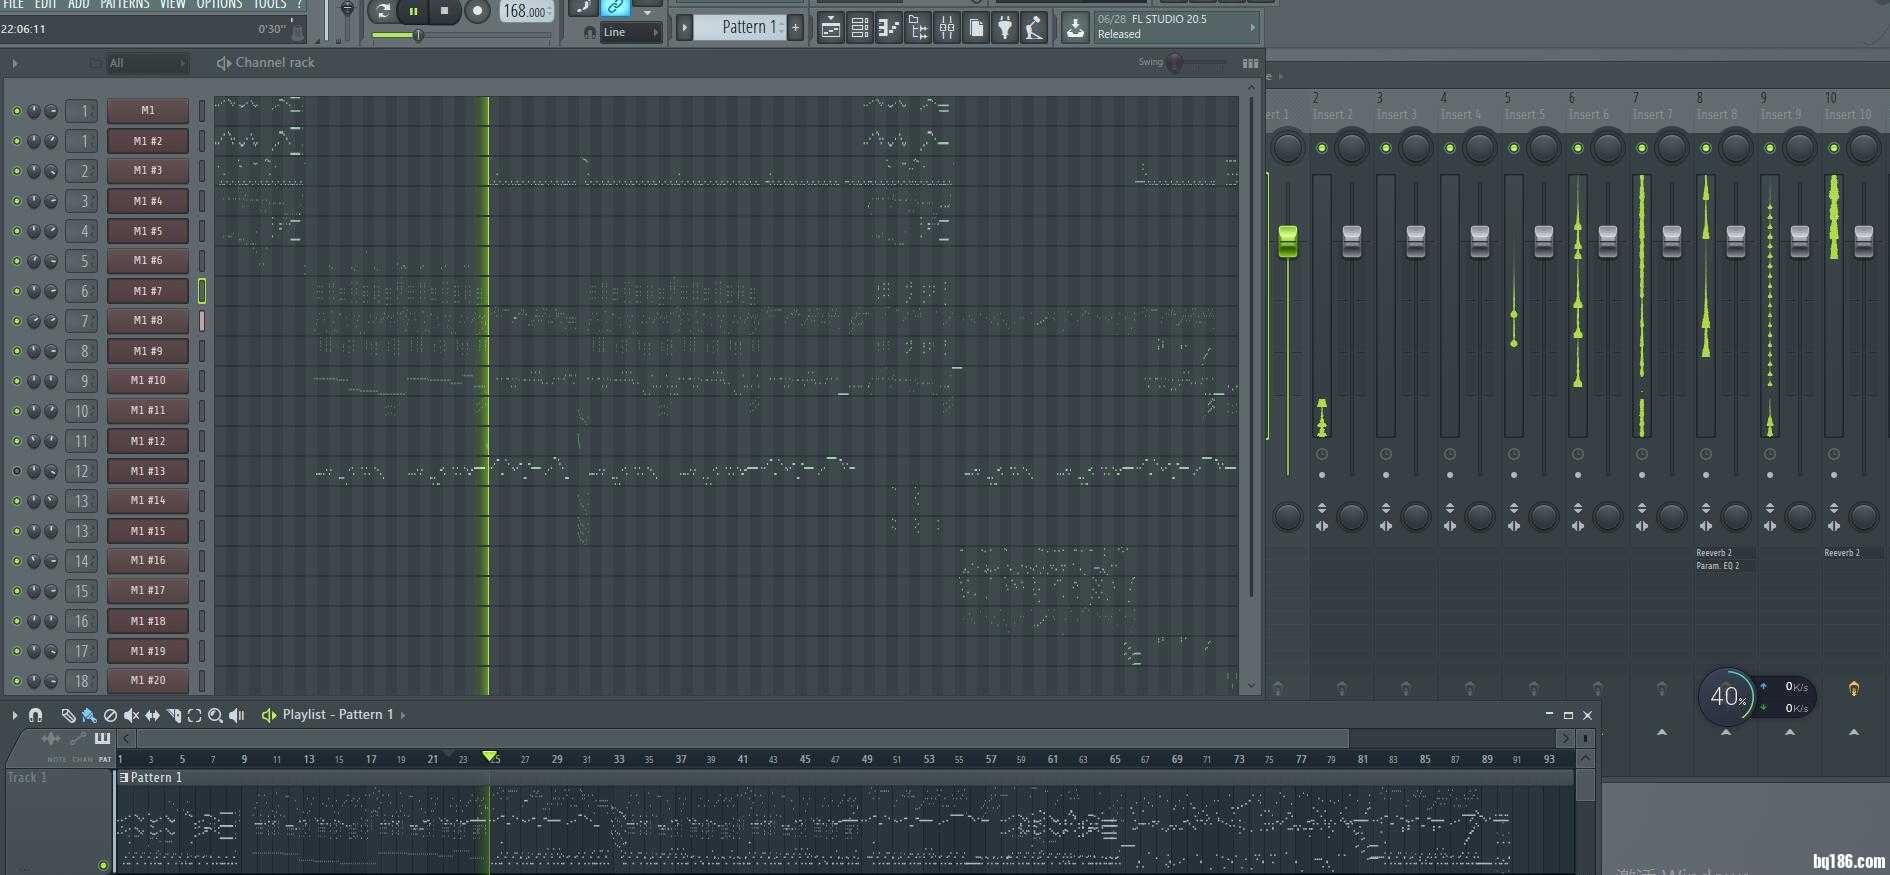
Task: Select the Slip tool in Playlist
Action: coord(152,715)
